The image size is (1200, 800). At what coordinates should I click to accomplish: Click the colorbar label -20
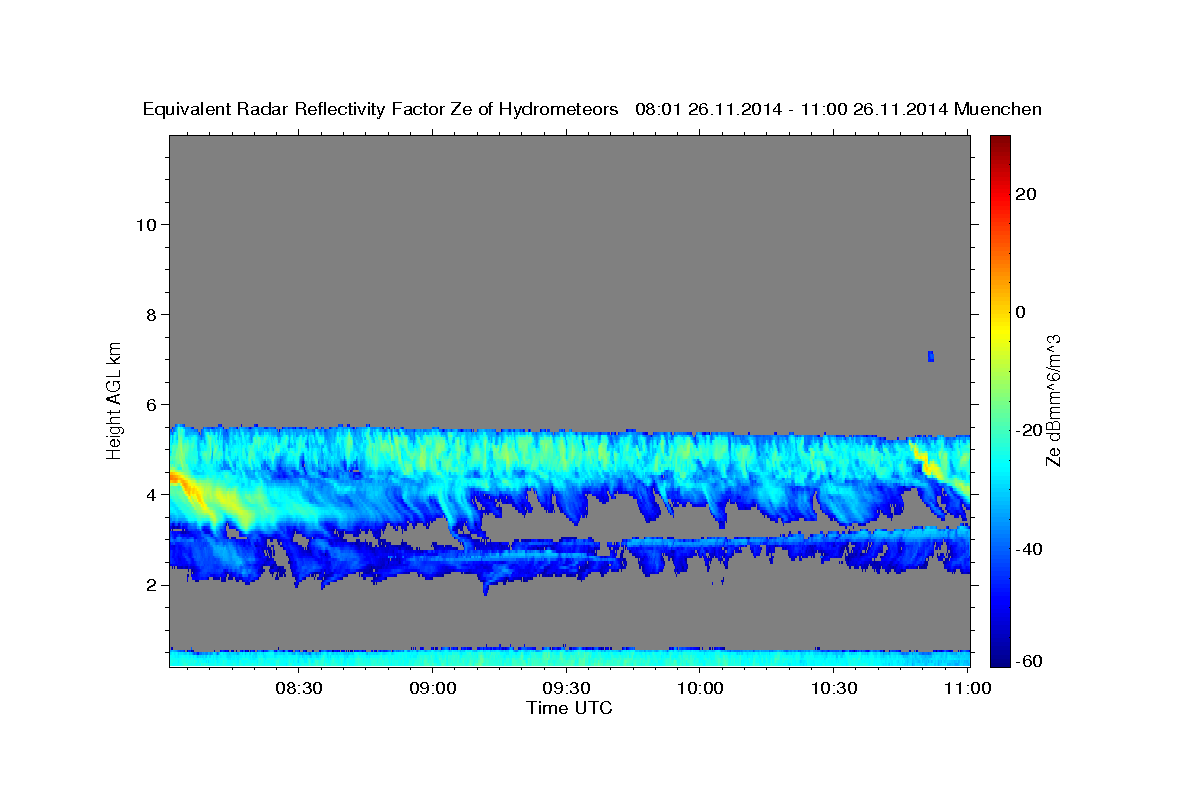pos(1030,430)
